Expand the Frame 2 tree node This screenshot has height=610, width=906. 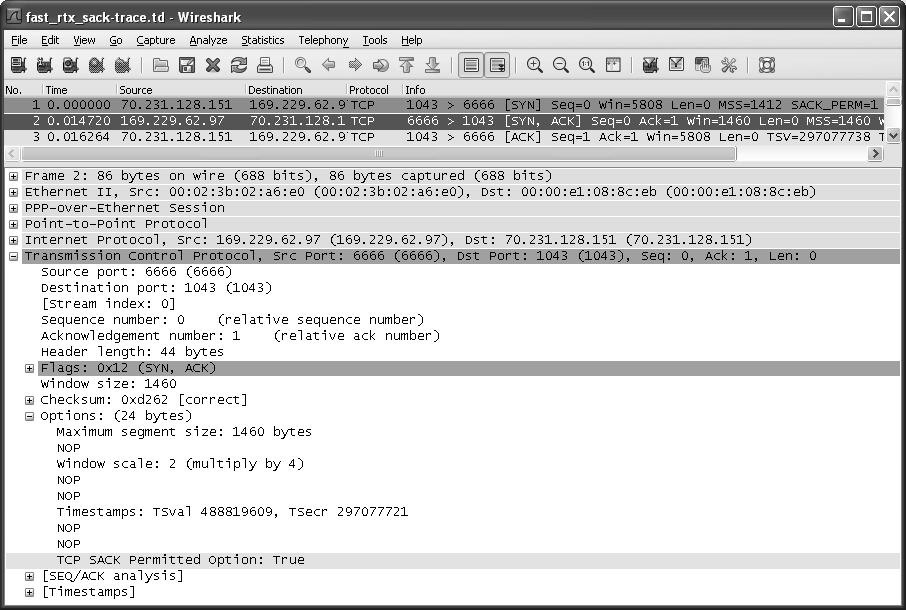(13, 176)
